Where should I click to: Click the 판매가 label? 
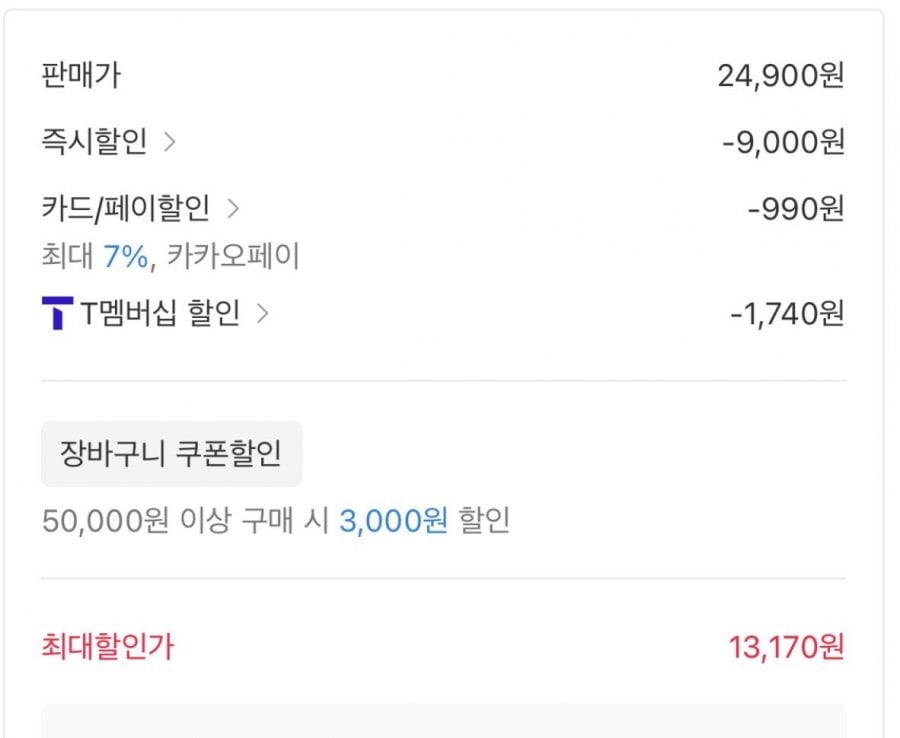tap(81, 75)
